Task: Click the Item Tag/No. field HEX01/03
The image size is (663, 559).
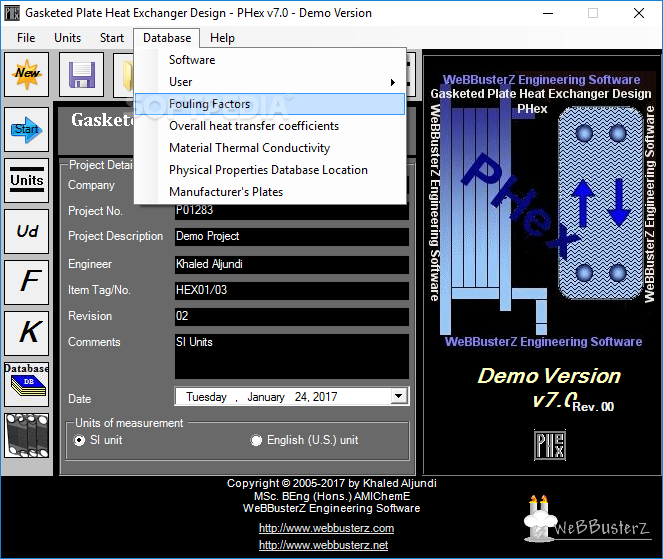Action: pos(292,290)
